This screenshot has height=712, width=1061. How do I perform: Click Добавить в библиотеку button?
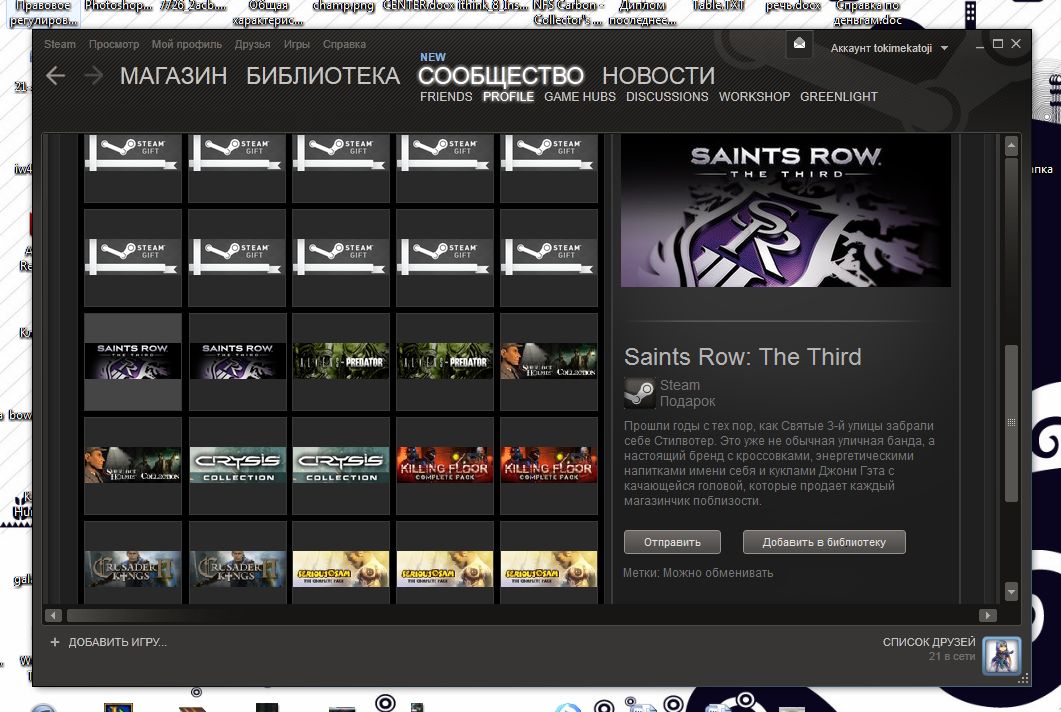click(824, 542)
